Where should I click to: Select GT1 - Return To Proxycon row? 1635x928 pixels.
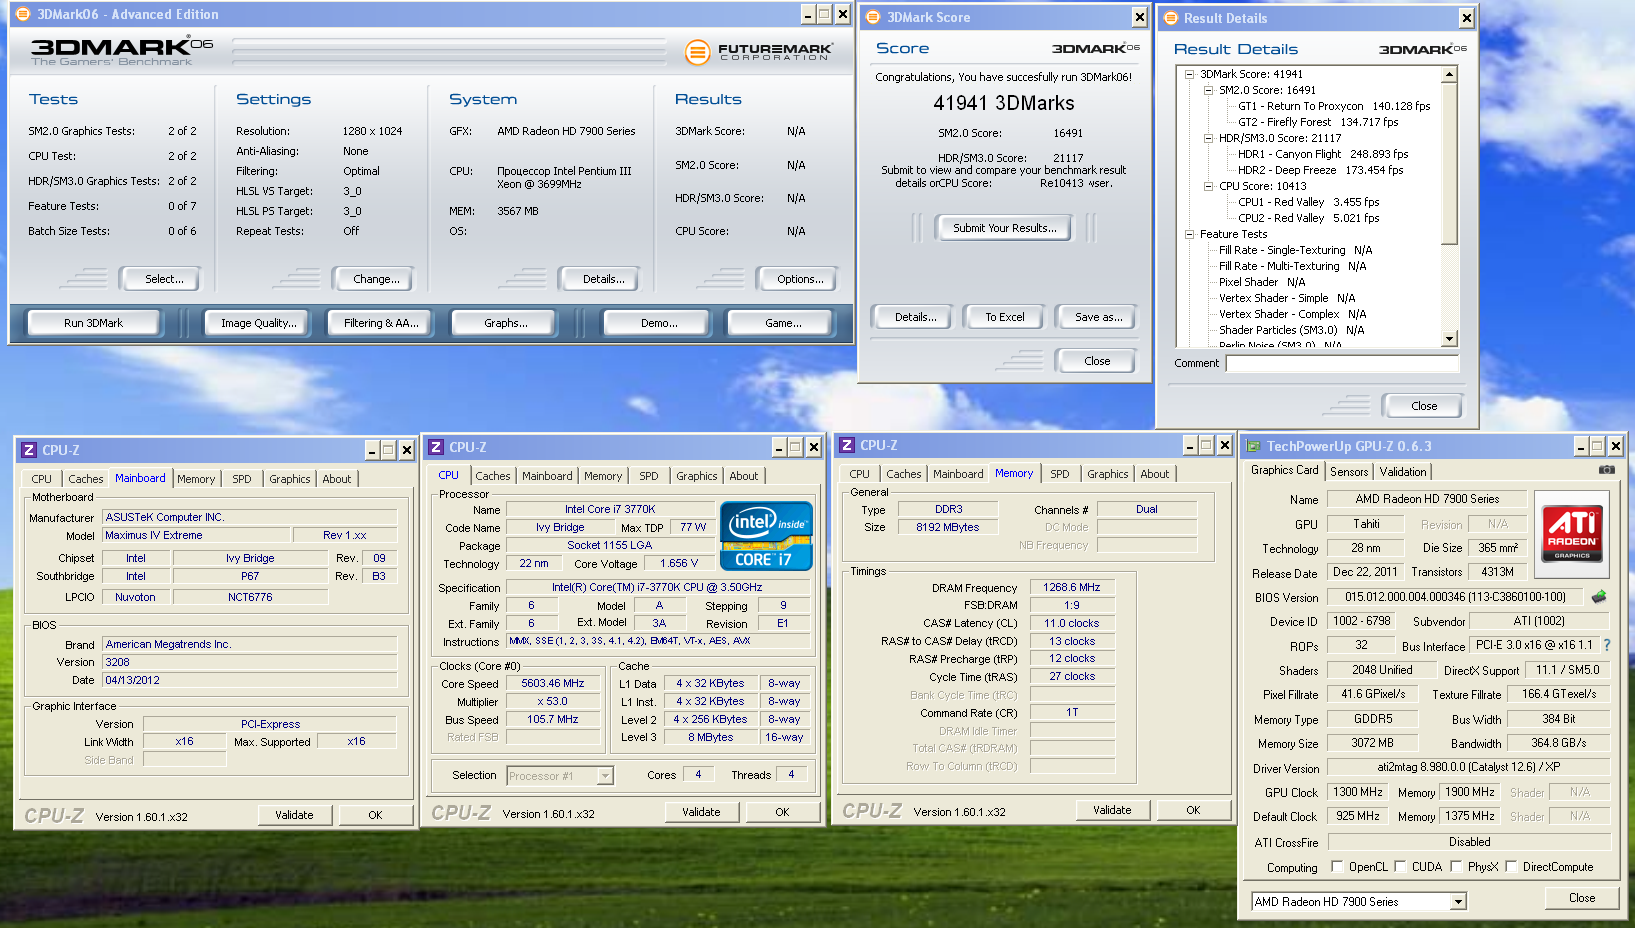pos(1334,106)
